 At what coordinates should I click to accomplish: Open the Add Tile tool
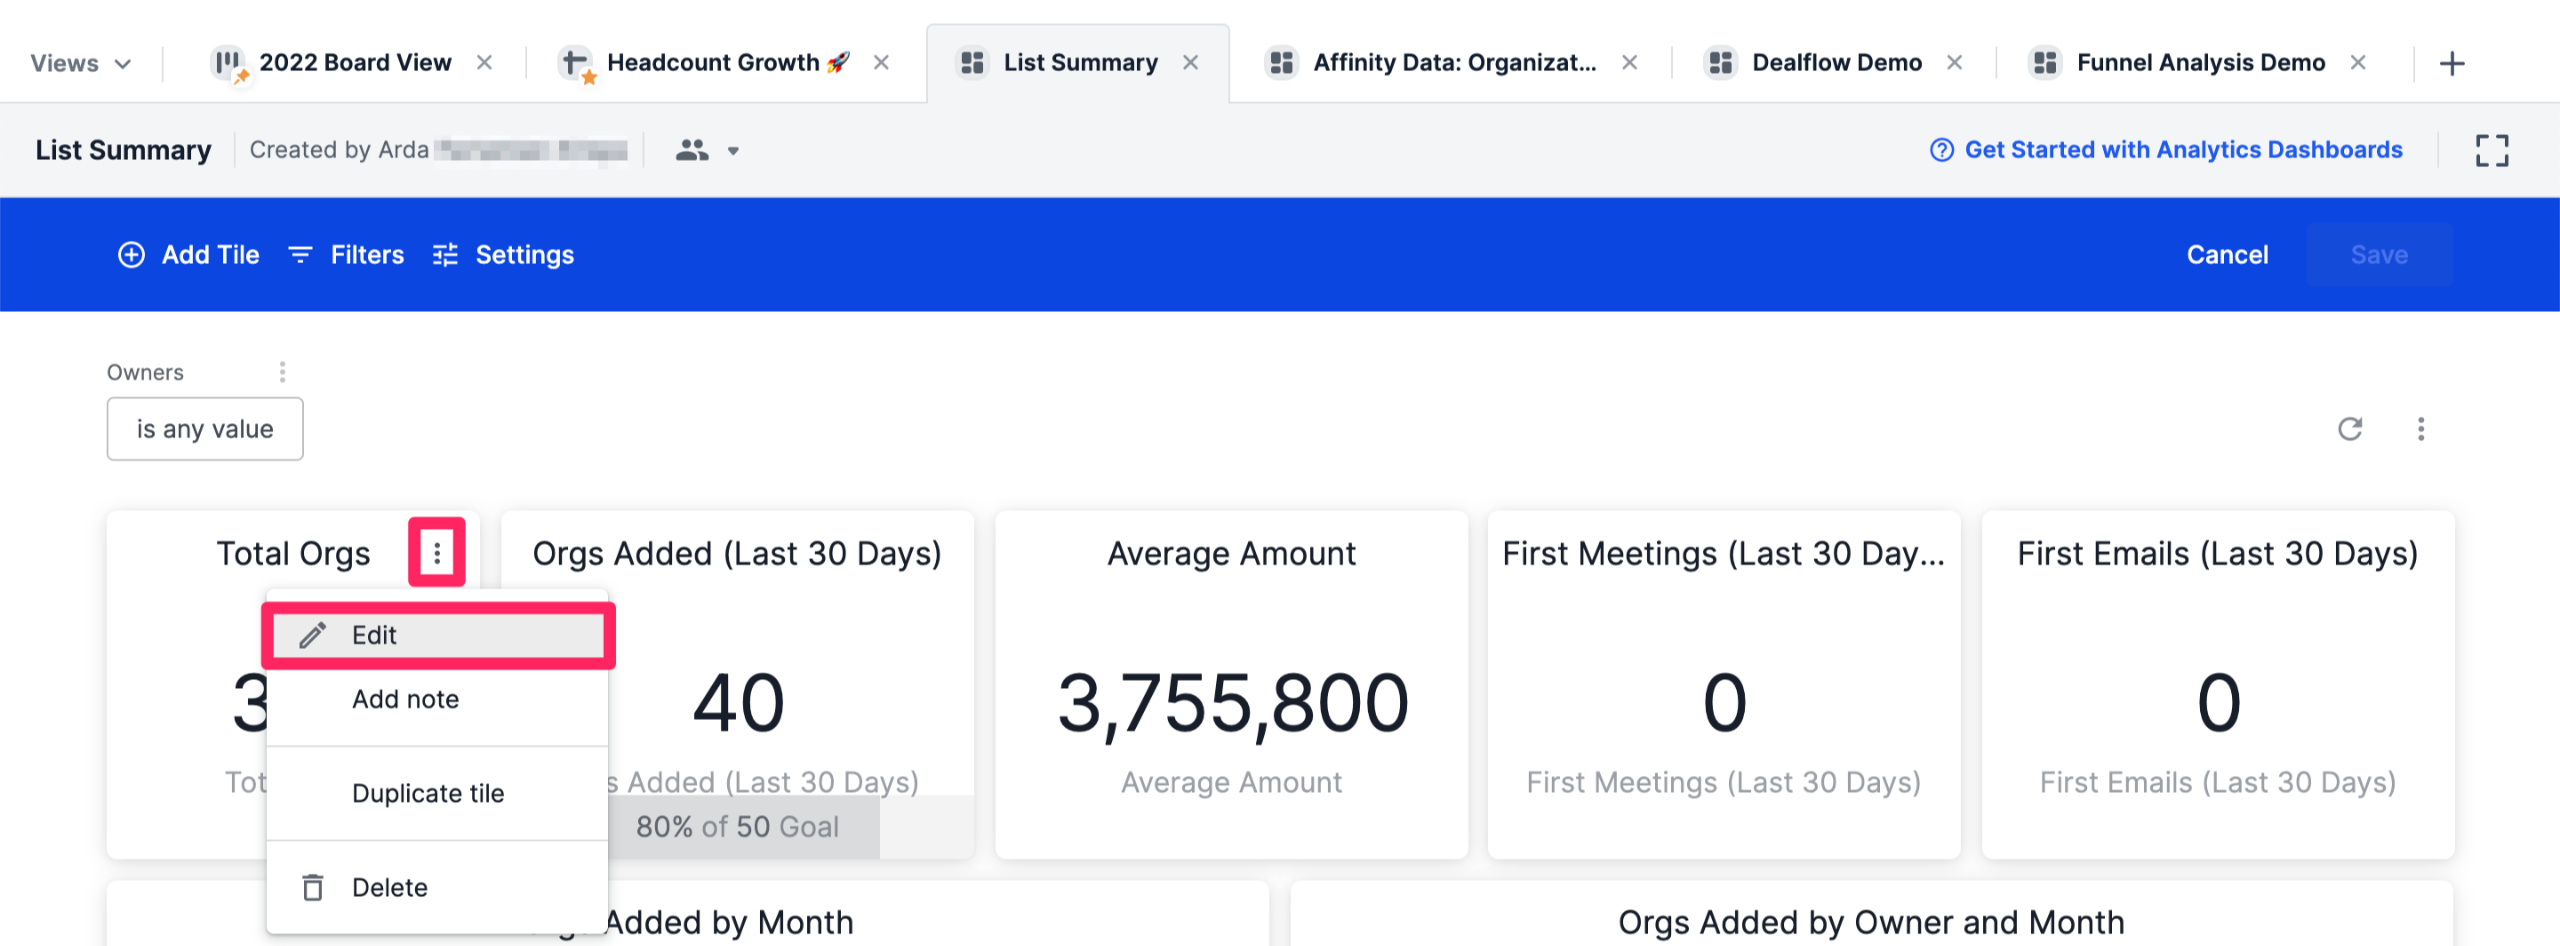(189, 255)
